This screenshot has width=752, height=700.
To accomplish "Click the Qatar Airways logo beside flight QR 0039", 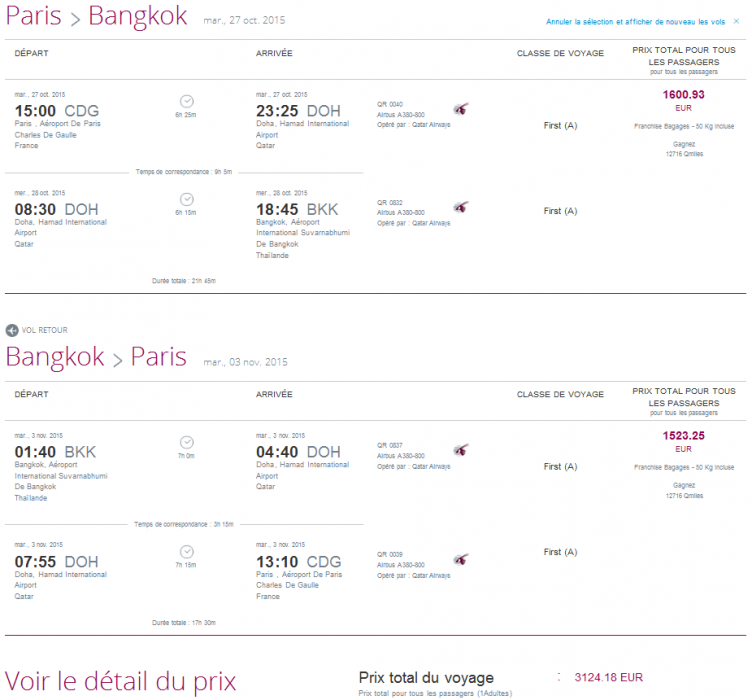I will coord(460,559).
